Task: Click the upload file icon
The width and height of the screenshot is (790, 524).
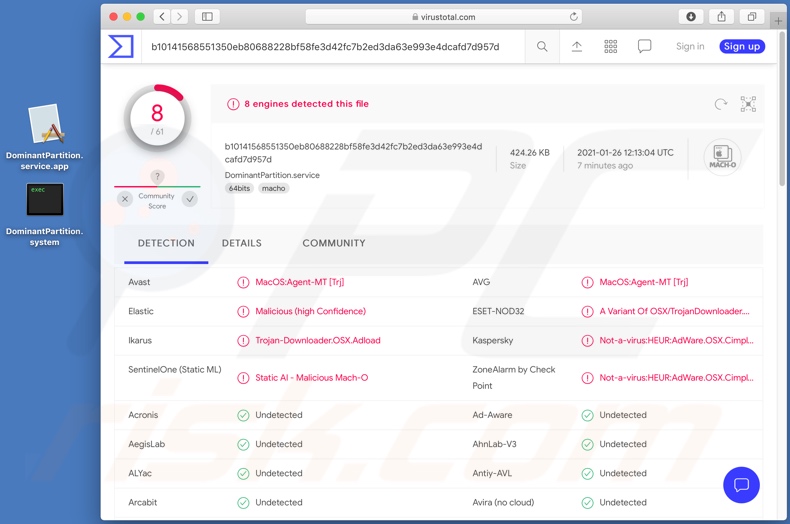Action: (577, 46)
